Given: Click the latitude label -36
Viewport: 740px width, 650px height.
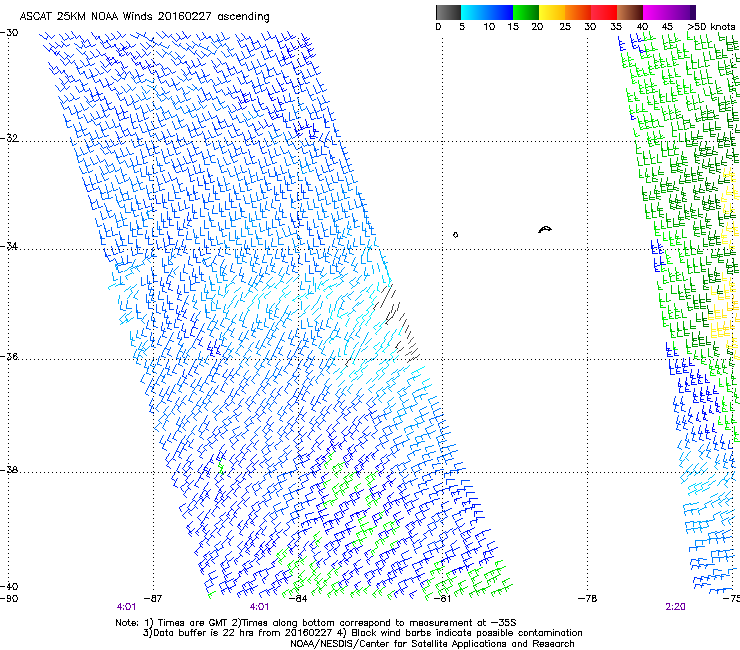Looking at the screenshot, I should (9, 356).
